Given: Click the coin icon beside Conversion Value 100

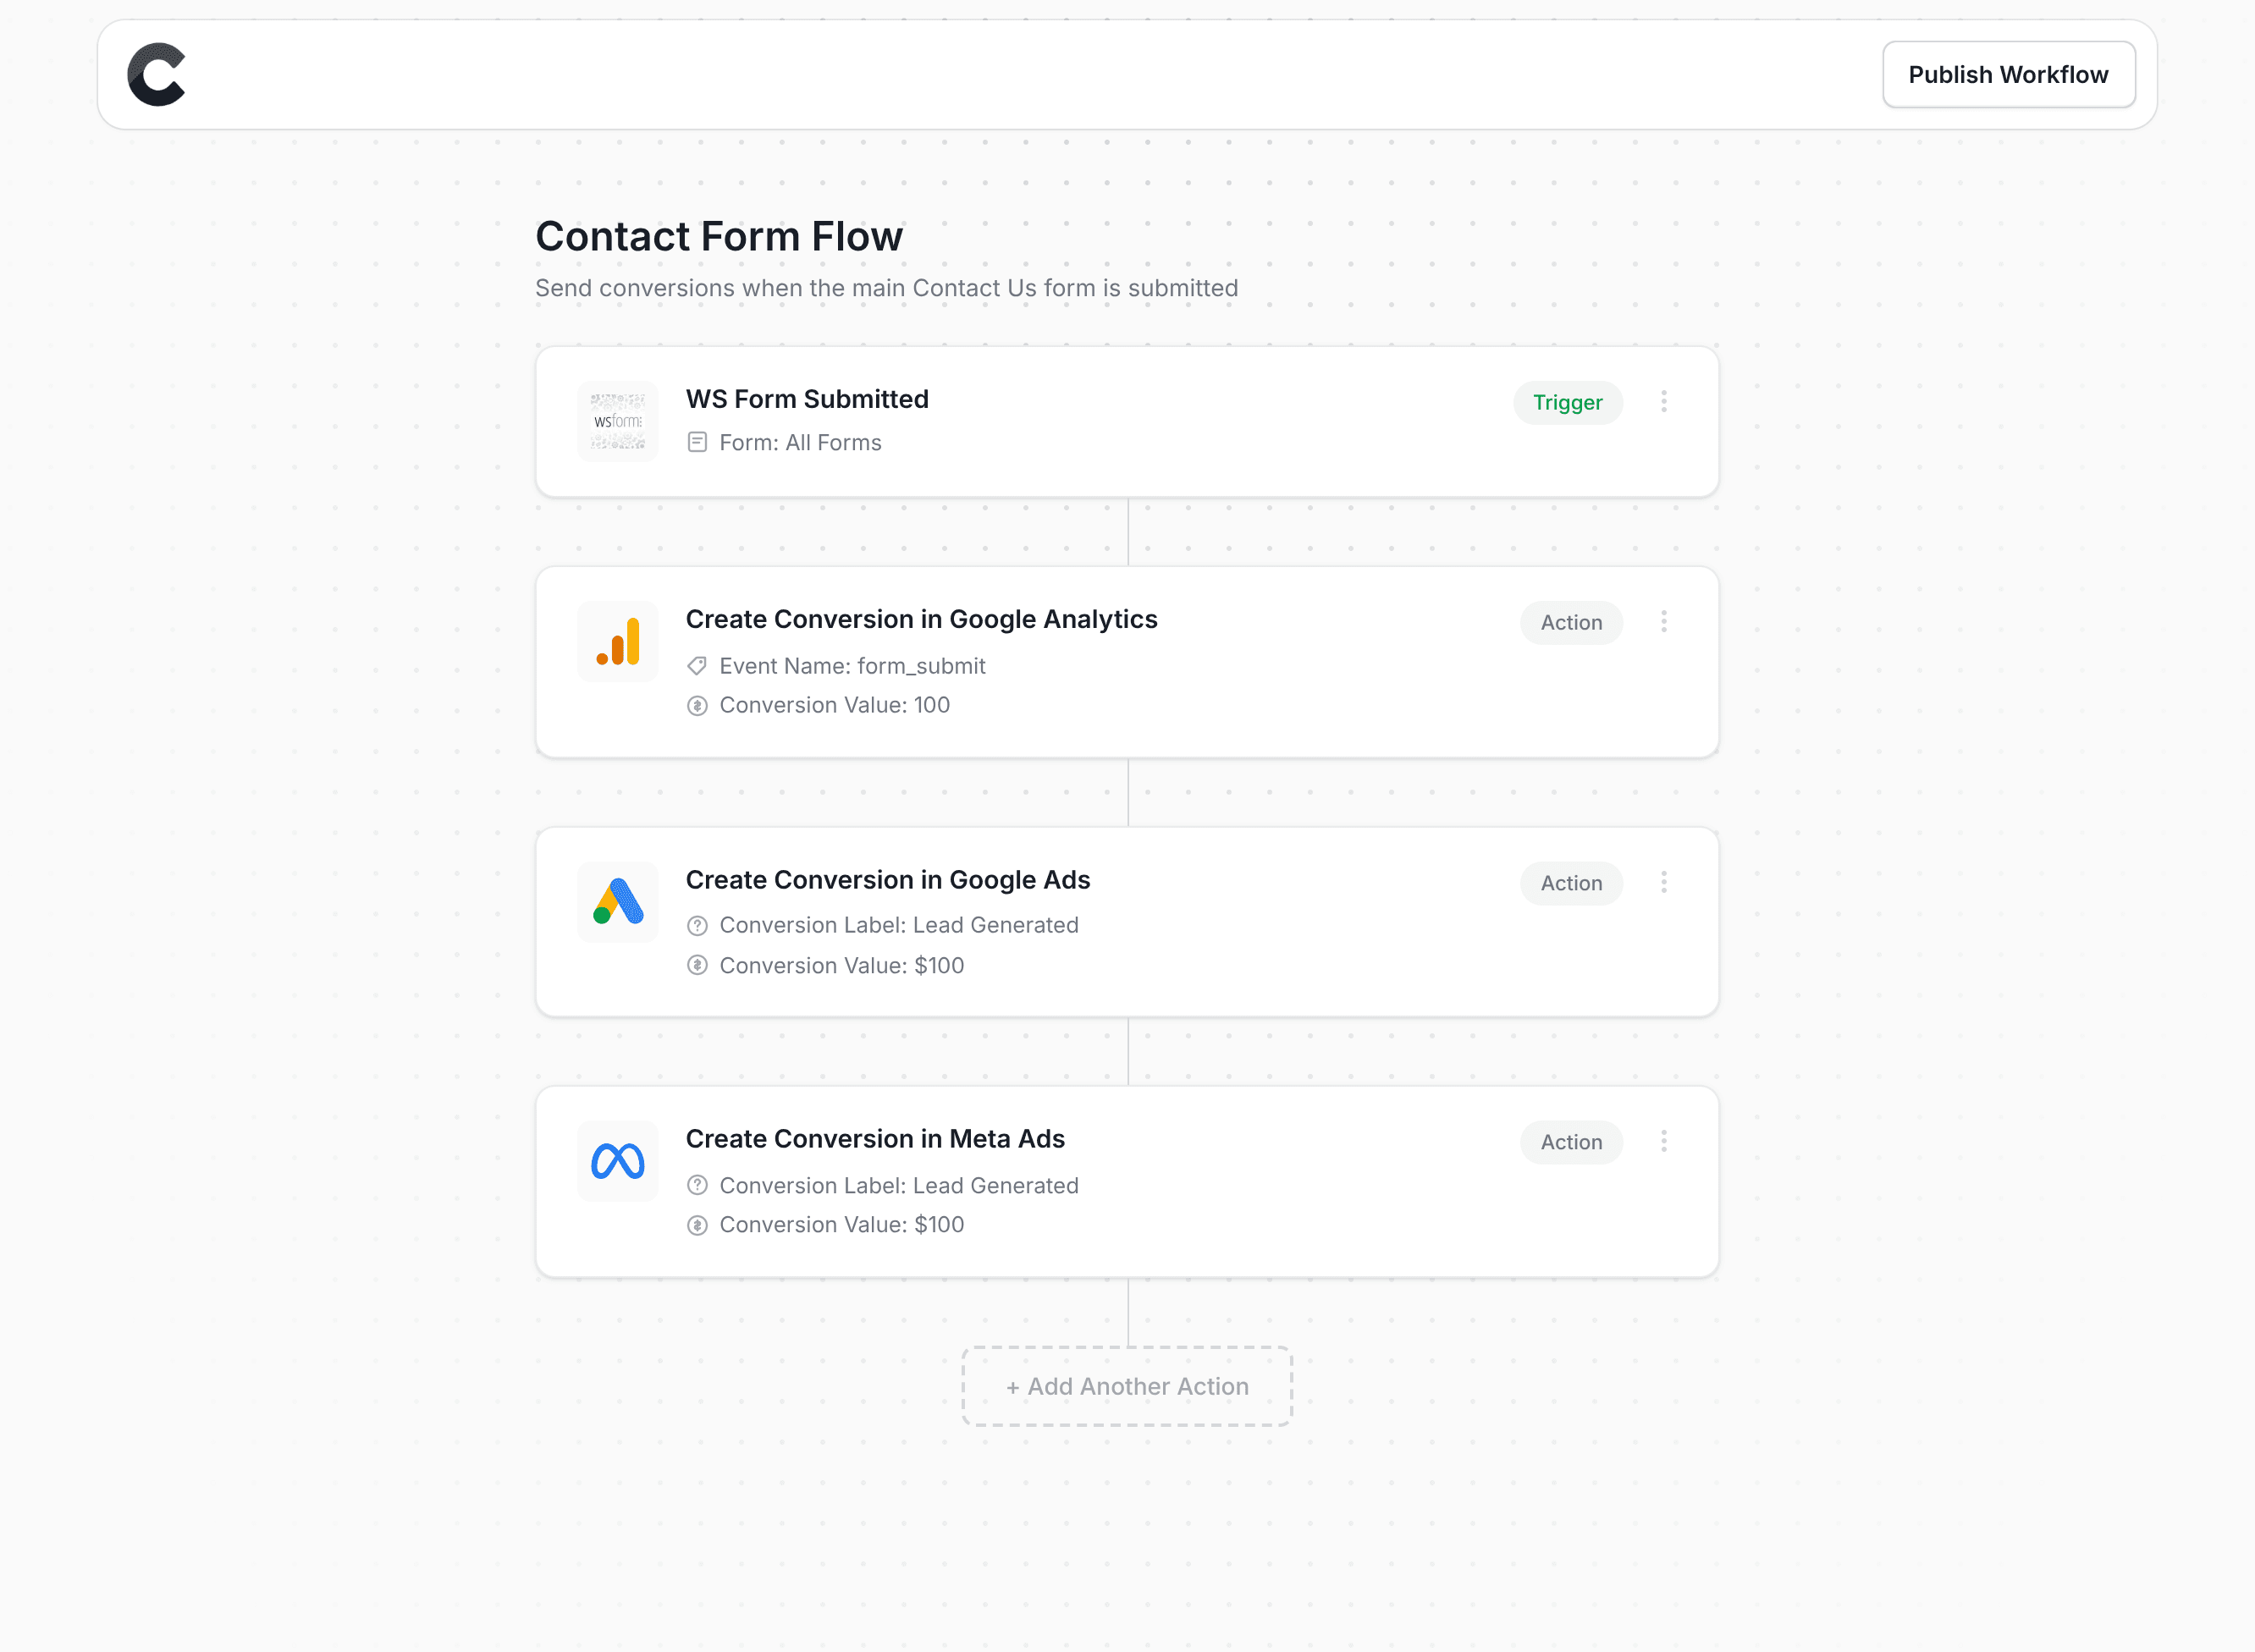Looking at the screenshot, I should pos(698,705).
